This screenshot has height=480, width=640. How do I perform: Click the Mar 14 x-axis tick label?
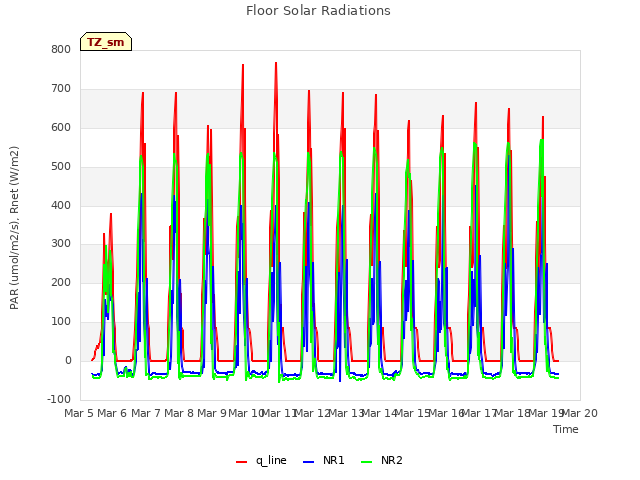380,413
